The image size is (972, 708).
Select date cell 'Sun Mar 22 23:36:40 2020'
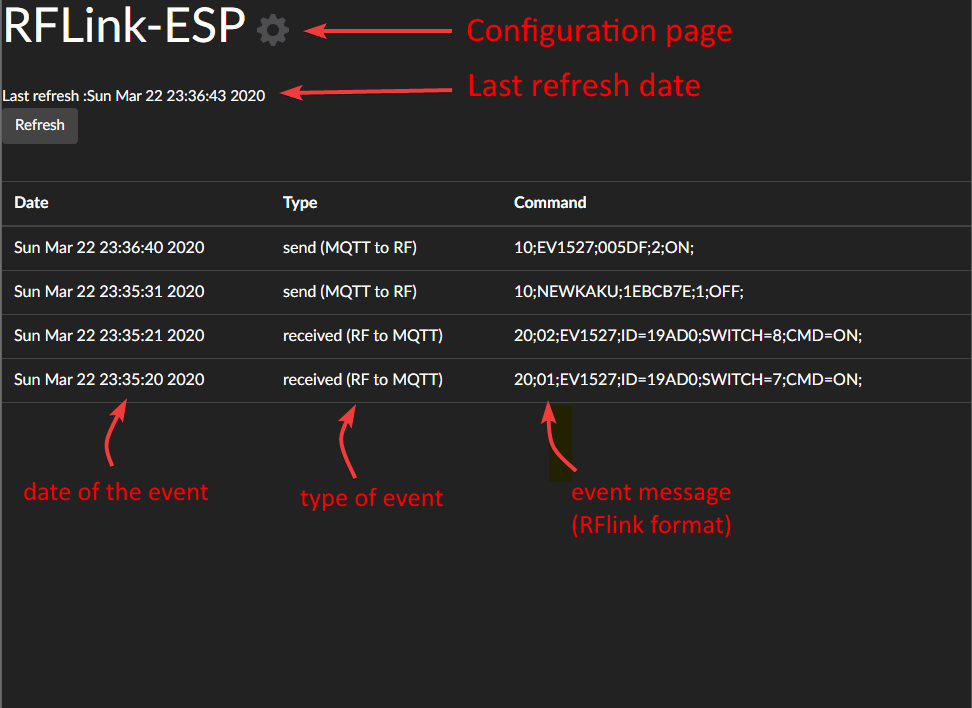[x=109, y=247]
